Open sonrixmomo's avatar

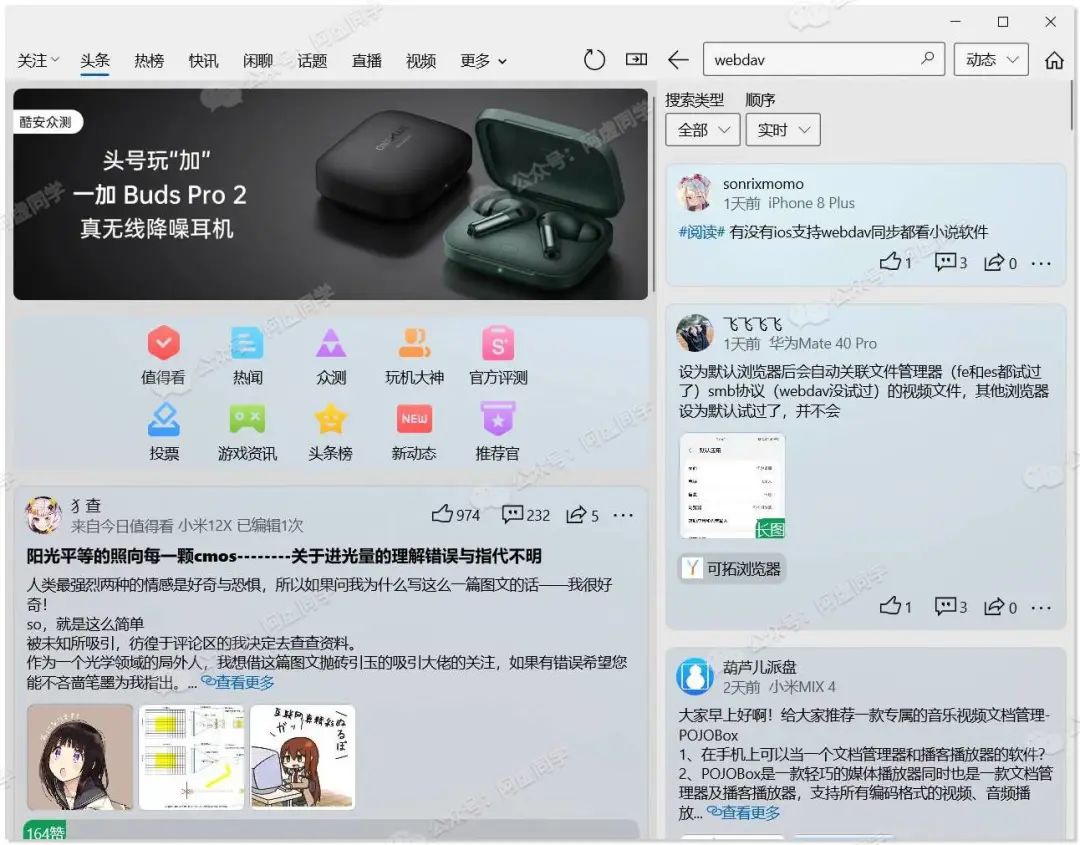[x=694, y=193]
